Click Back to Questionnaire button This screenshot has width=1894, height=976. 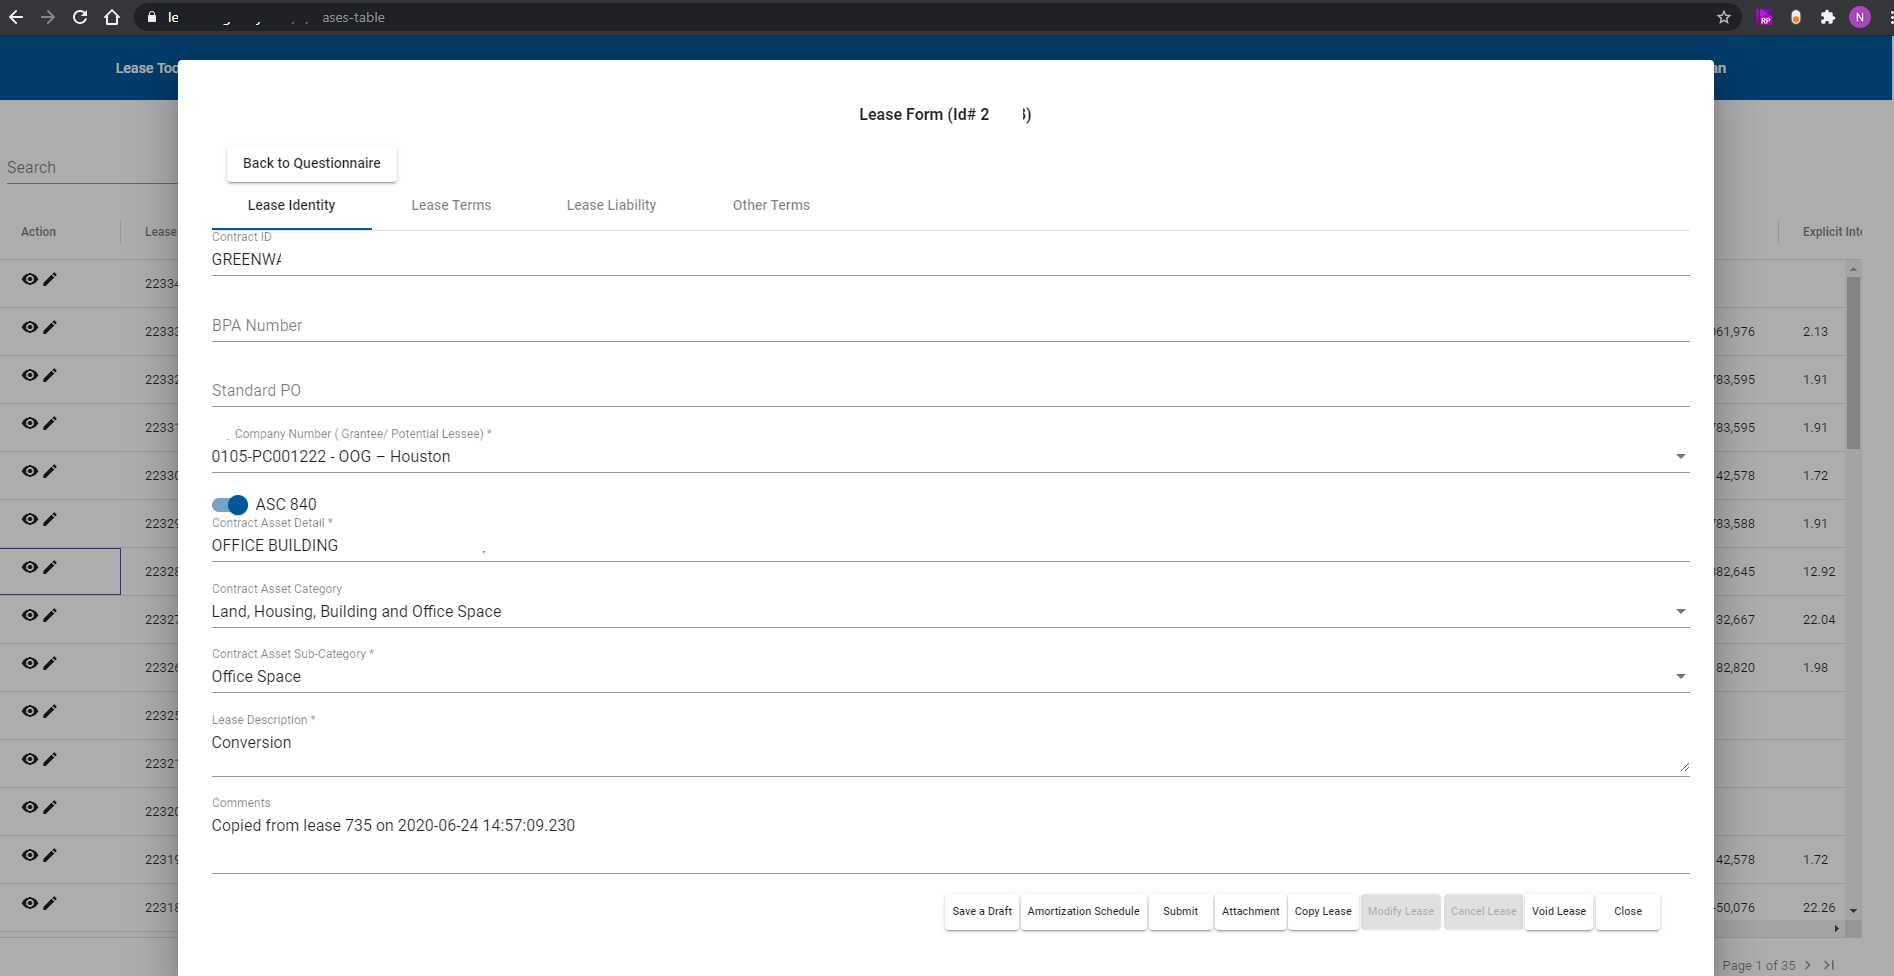click(312, 163)
